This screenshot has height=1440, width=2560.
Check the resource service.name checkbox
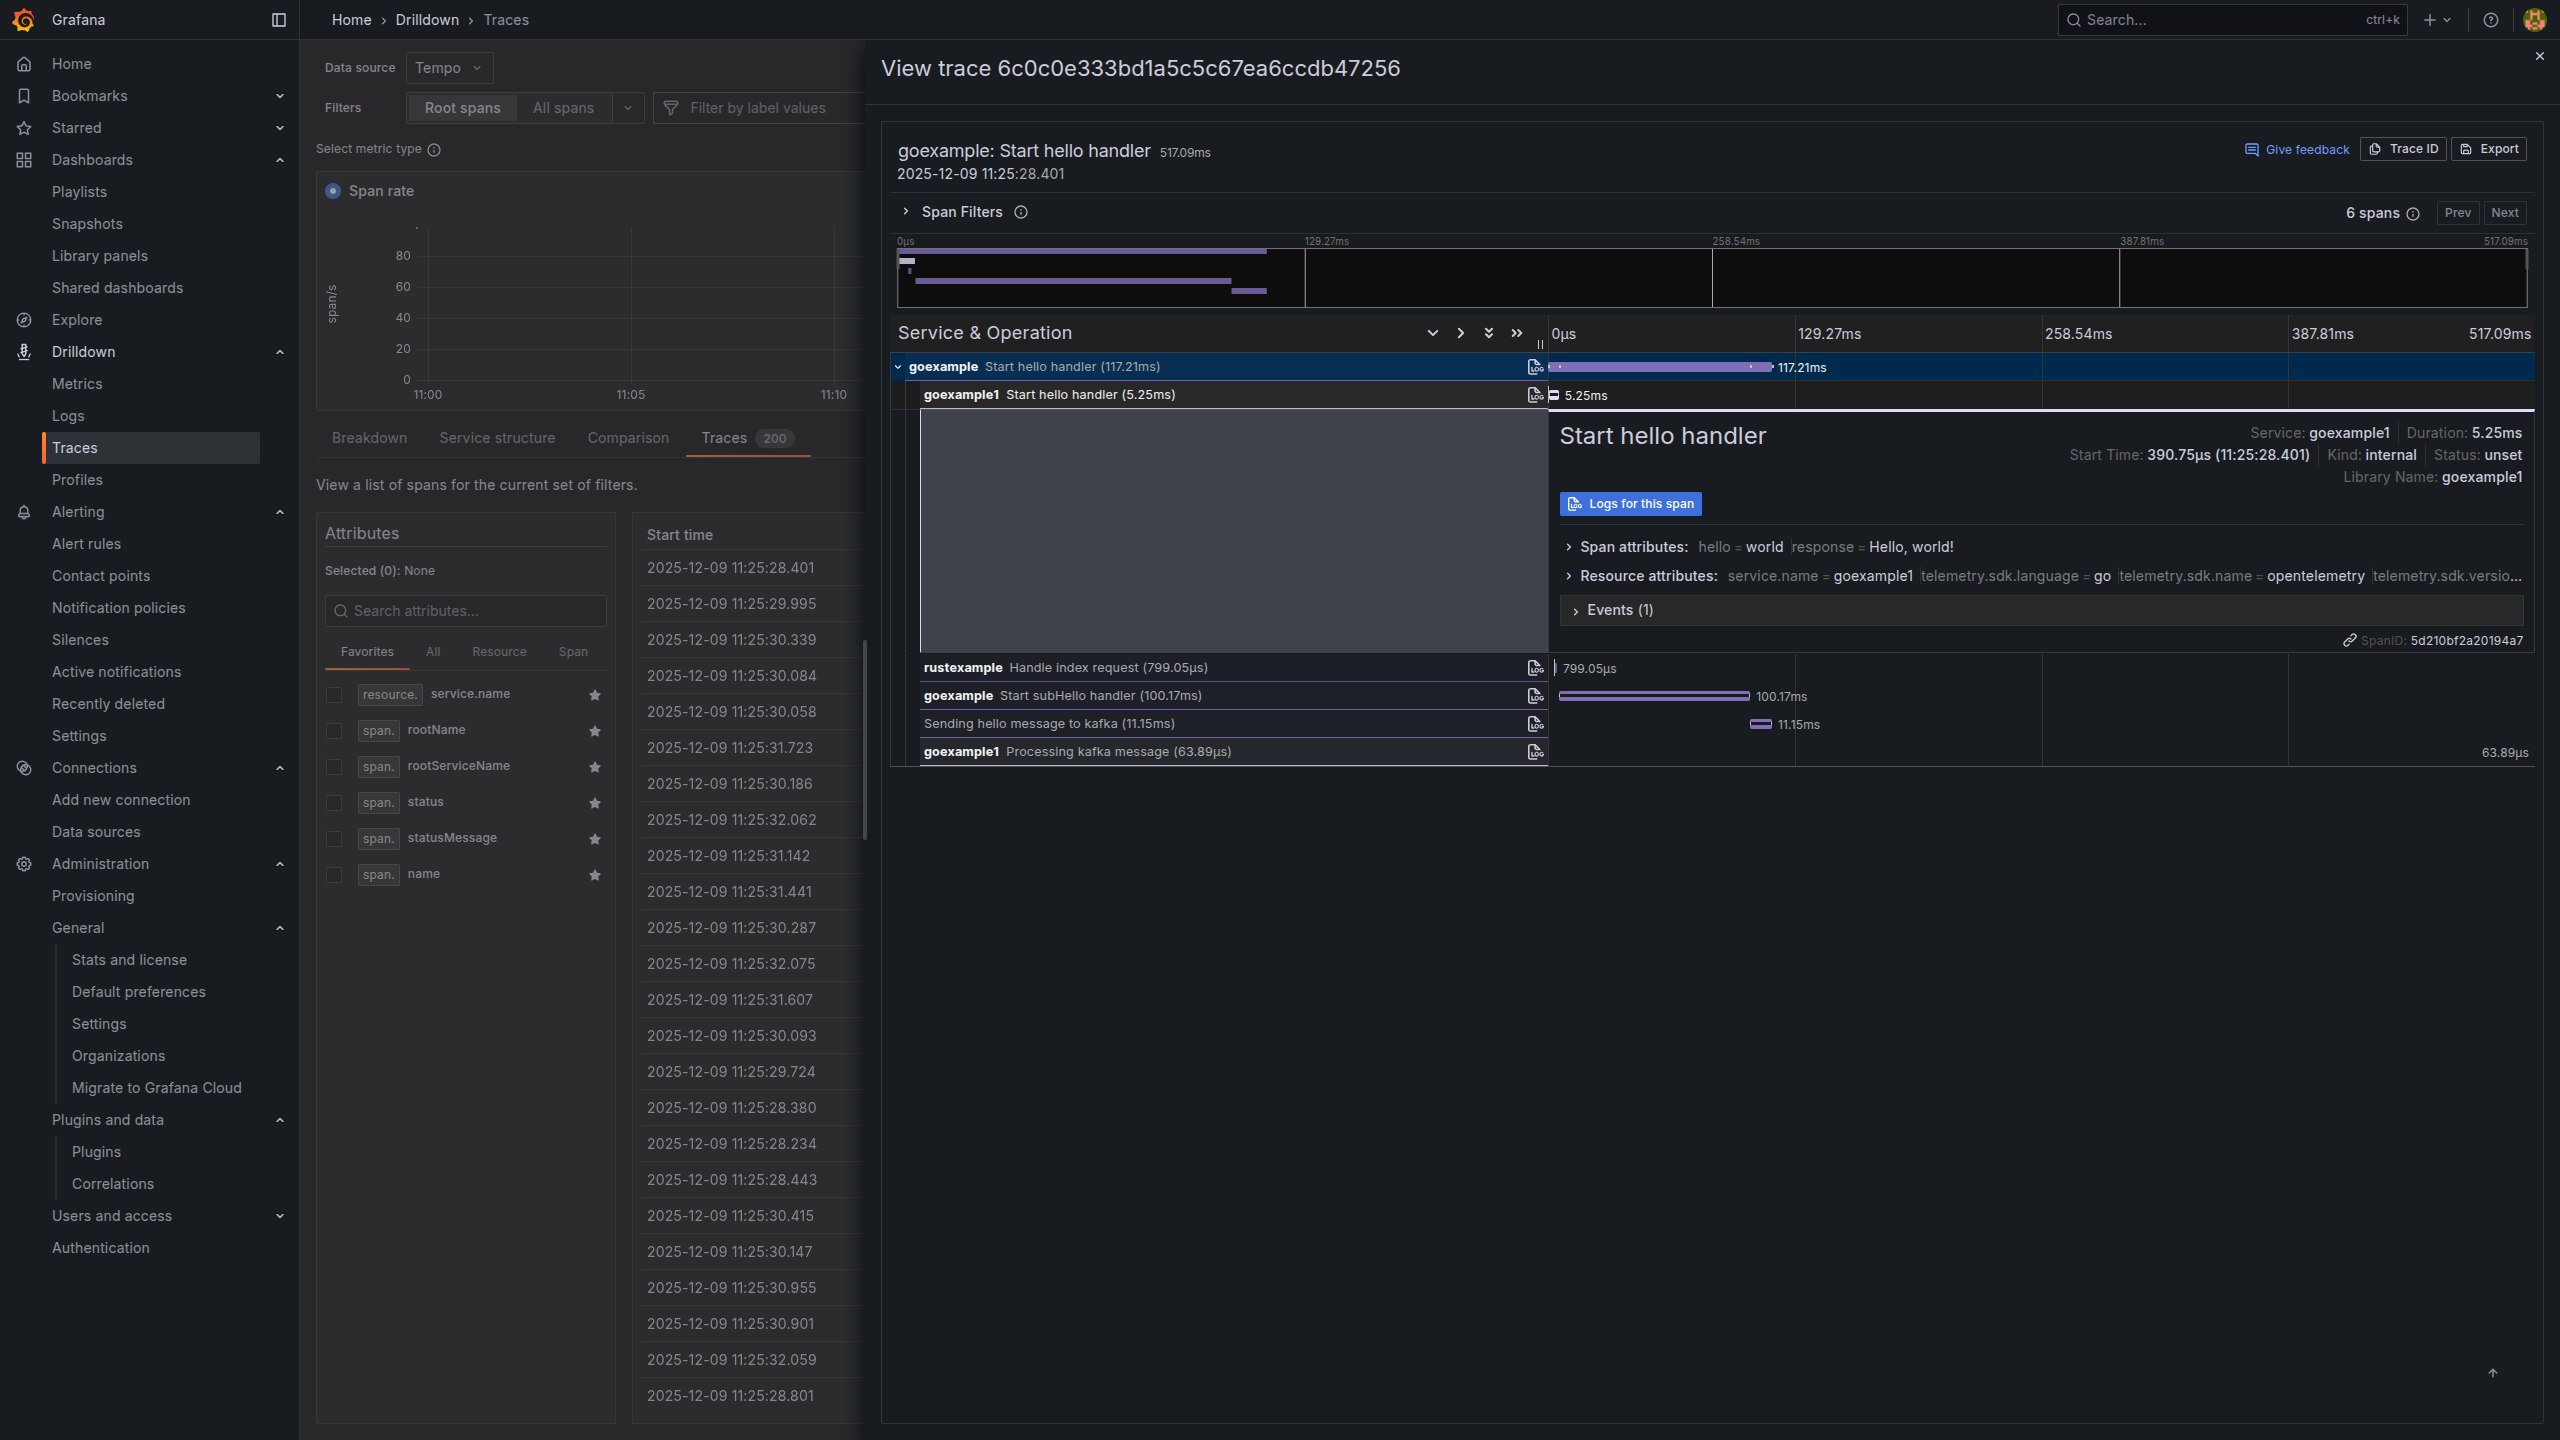(x=334, y=695)
